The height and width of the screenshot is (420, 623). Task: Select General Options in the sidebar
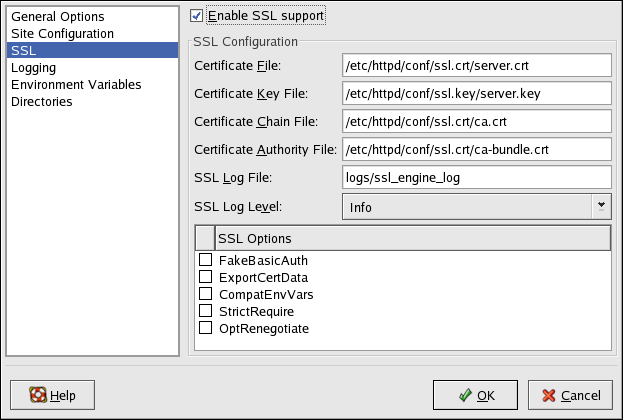tap(57, 17)
